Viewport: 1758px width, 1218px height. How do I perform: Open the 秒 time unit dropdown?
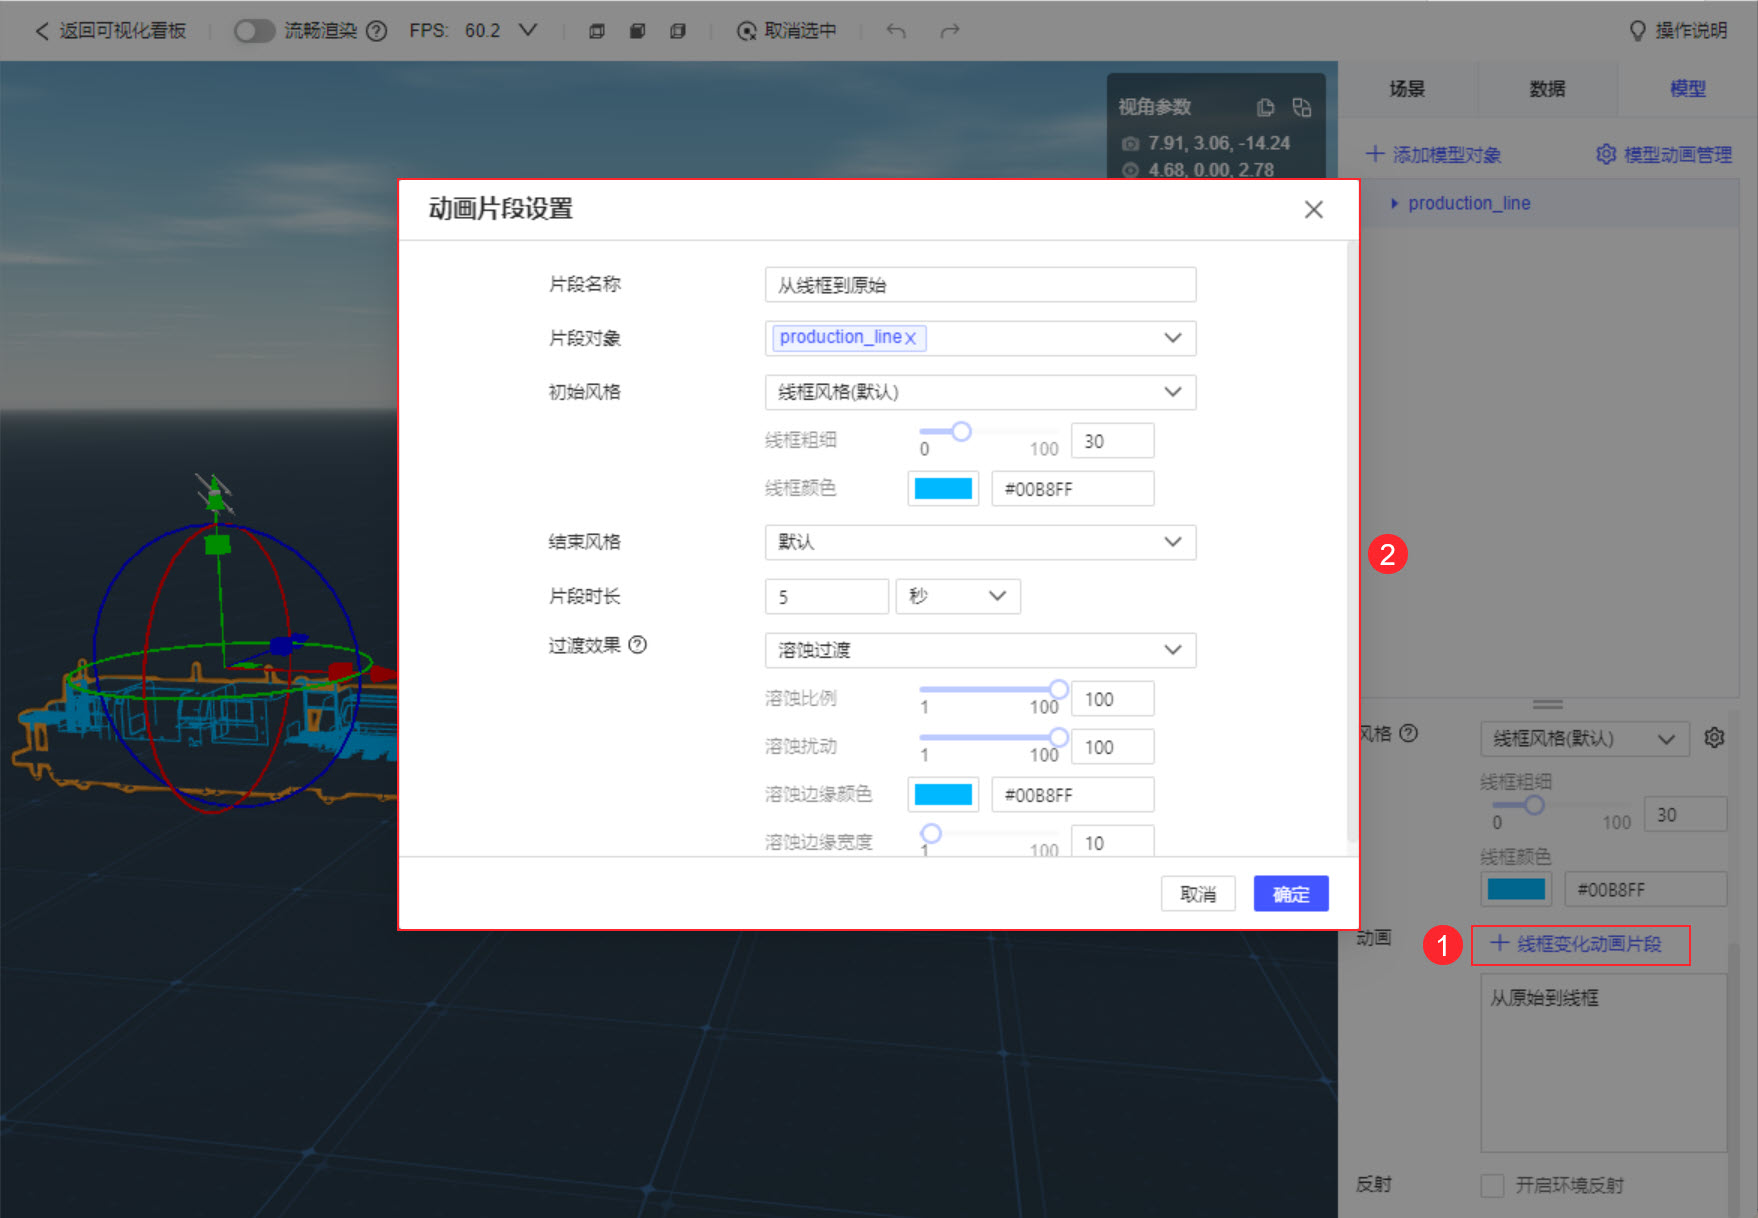(958, 596)
